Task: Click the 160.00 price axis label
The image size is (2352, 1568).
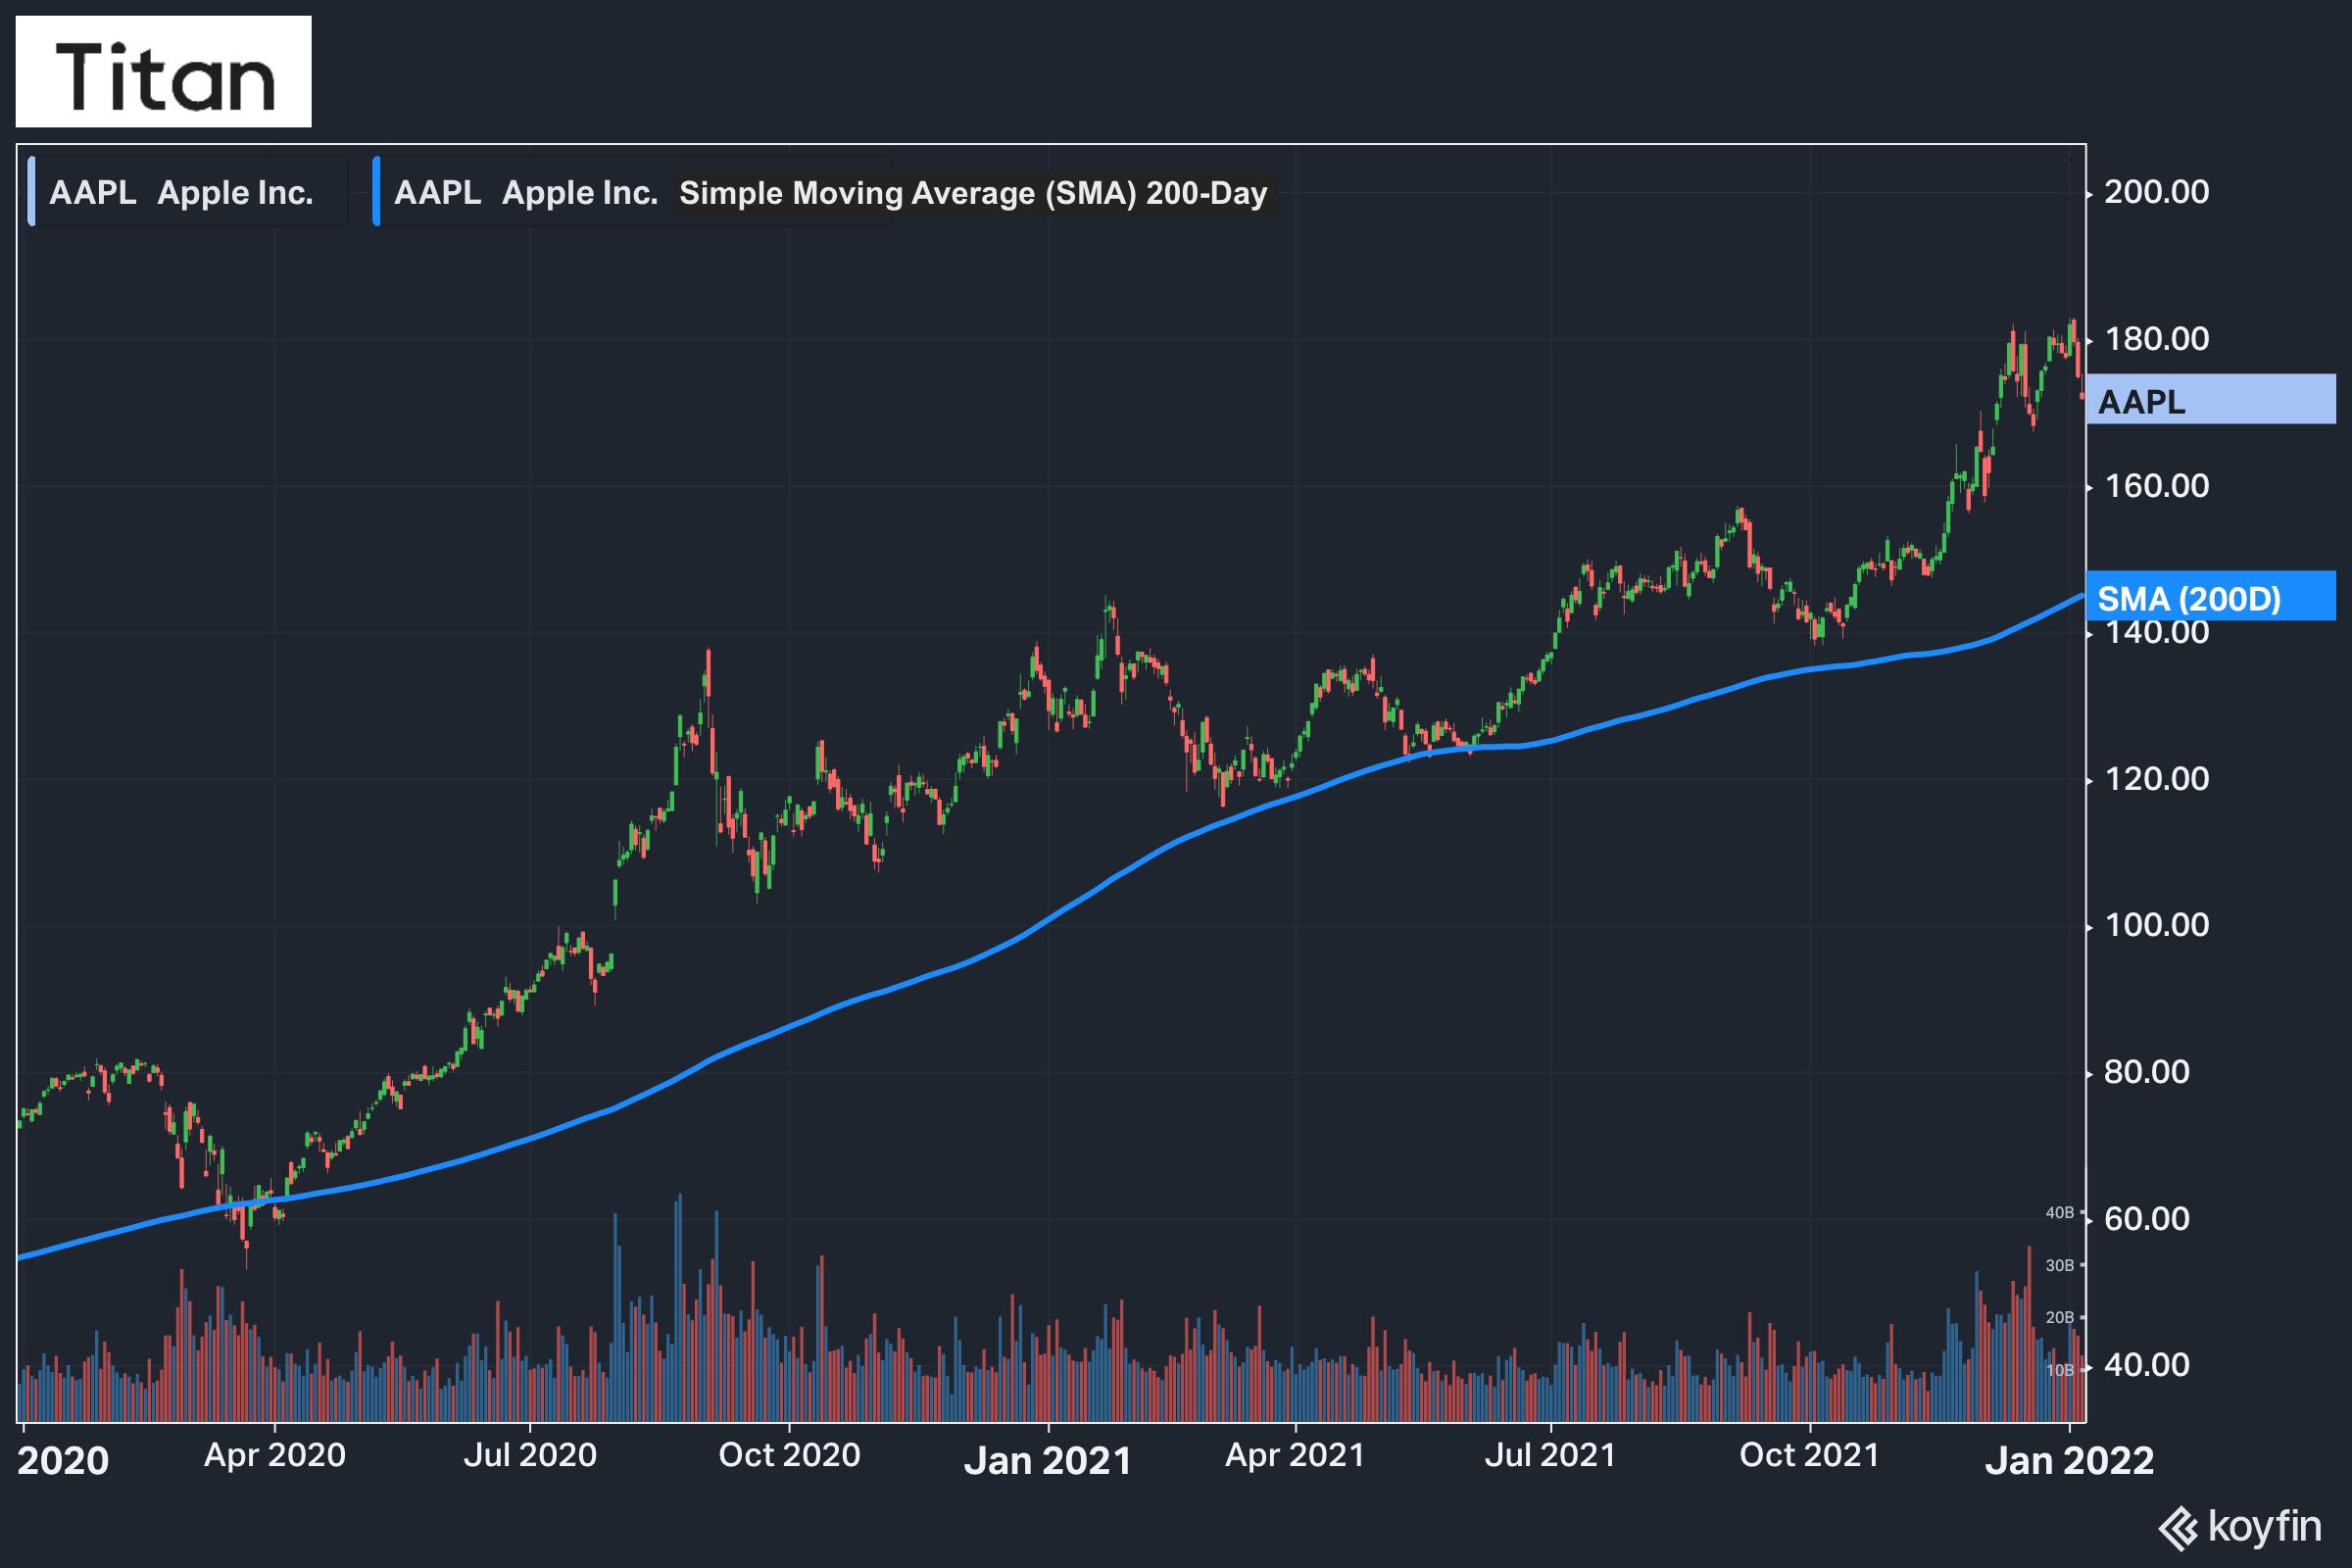Action: (2156, 486)
